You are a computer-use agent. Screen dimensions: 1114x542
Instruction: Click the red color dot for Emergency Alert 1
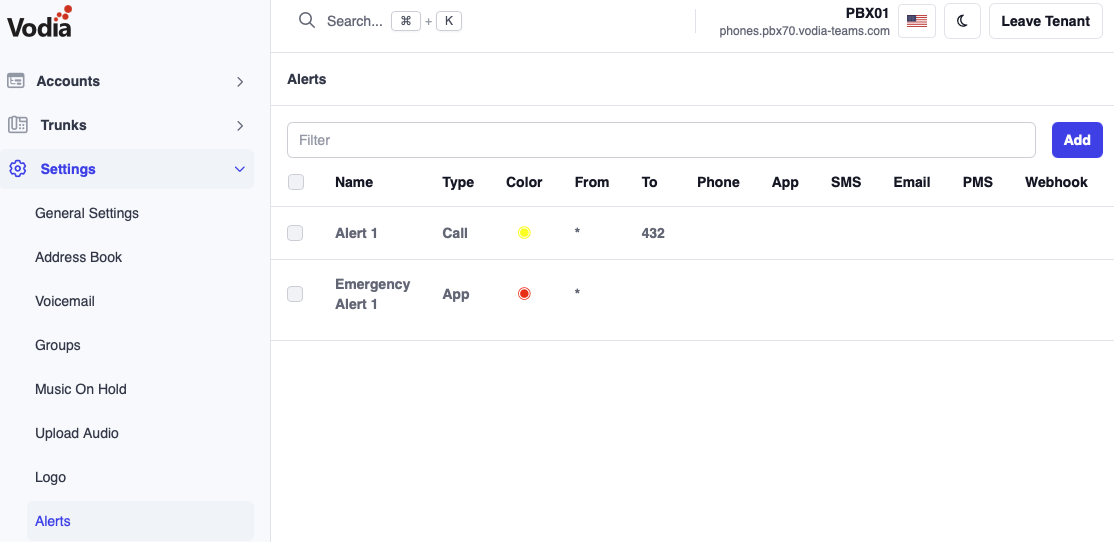coord(524,294)
